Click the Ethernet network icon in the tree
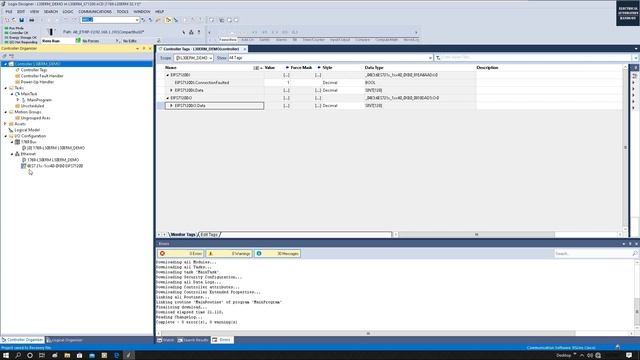The image size is (640, 360). tap(17, 154)
